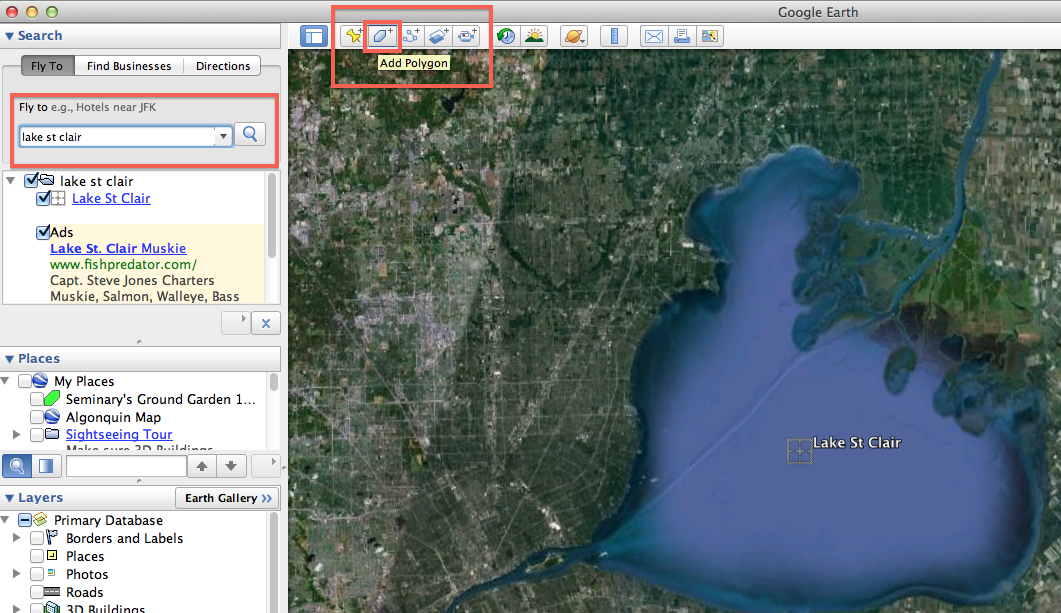Open the Earth Gallery
1061x613 pixels.
[x=227, y=497]
